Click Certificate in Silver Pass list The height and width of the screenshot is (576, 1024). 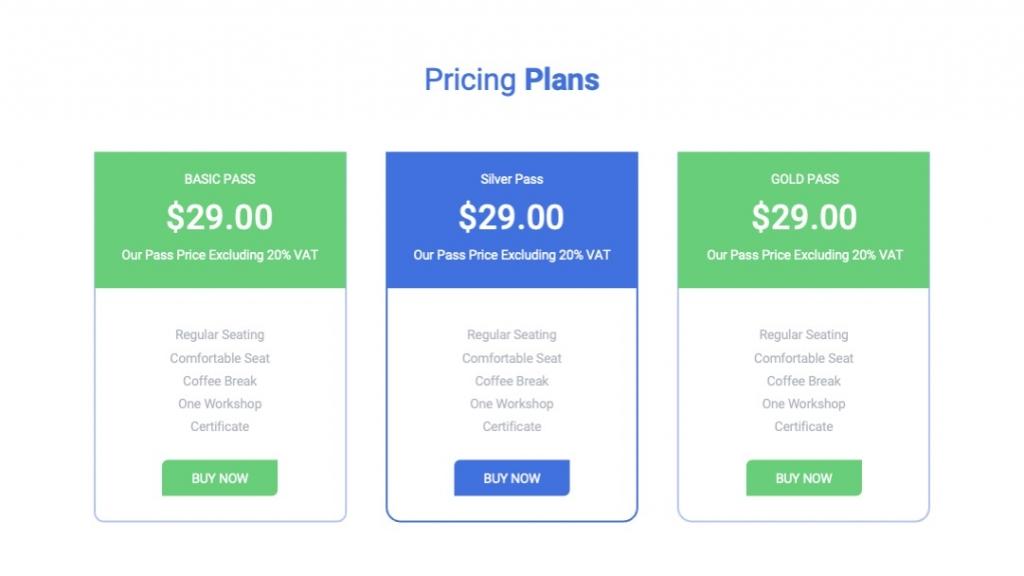click(x=512, y=427)
